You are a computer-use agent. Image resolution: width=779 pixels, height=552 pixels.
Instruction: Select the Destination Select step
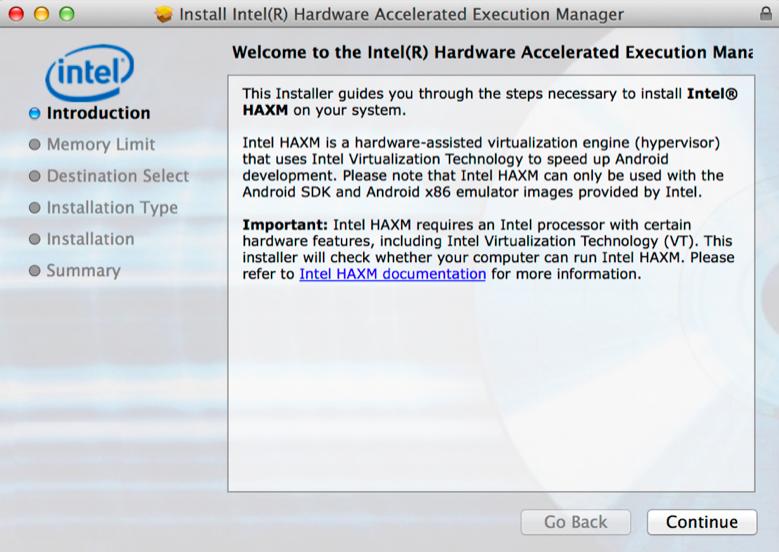click(118, 176)
